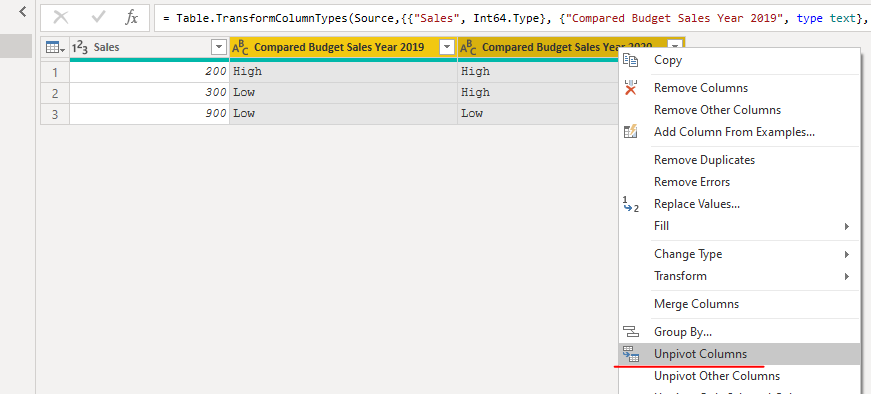Click the 2019 column cell in row 2
Viewport: 871px width, 394px height.
pyautogui.click(x=343, y=93)
